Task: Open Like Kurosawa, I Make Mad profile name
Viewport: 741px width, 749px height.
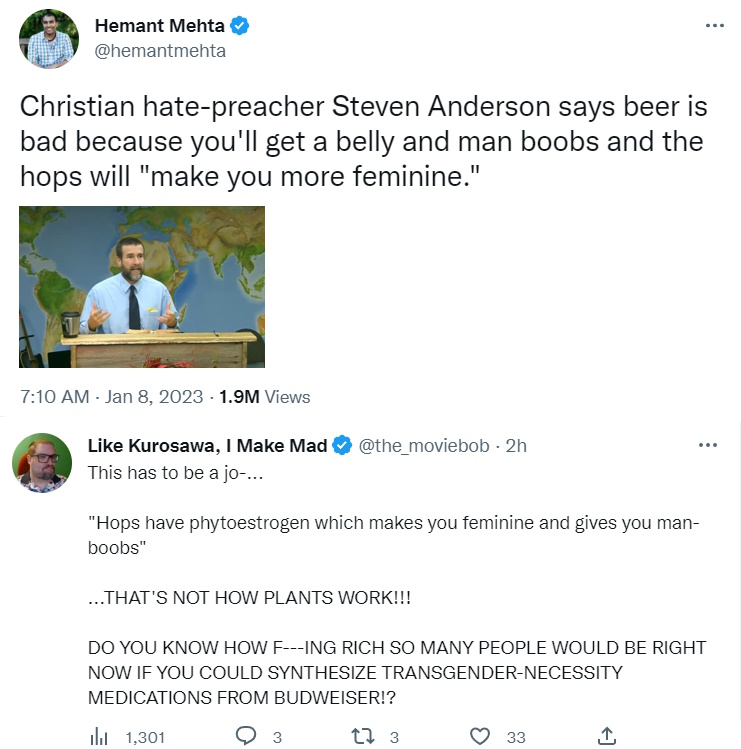Action: tap(207, 446)
